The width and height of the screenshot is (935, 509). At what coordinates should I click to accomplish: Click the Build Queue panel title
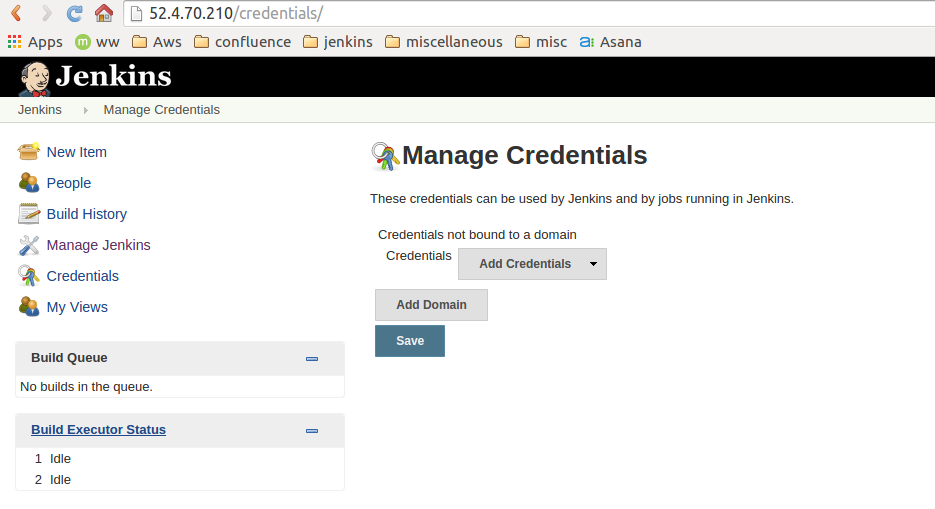69,358
